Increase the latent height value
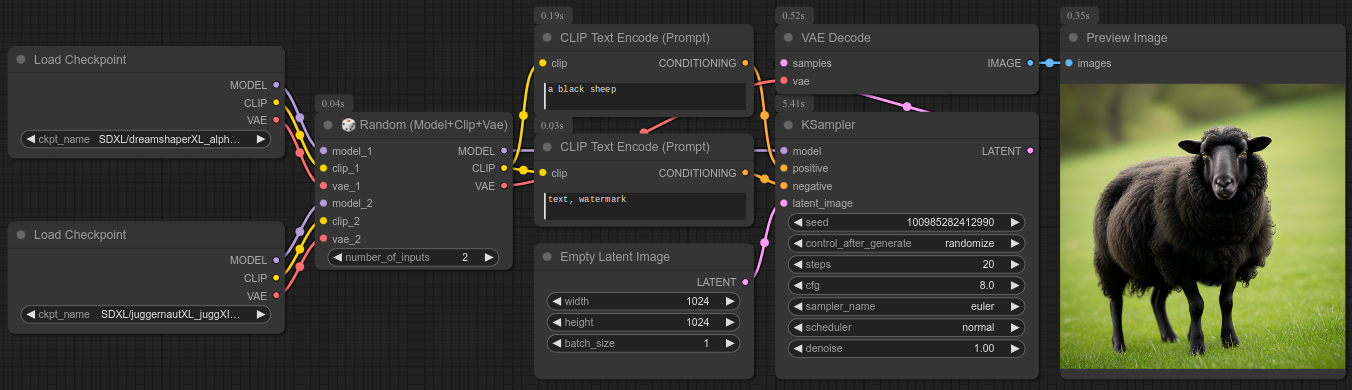Viewport: 1352px width, 390px height. coord(730,322)
